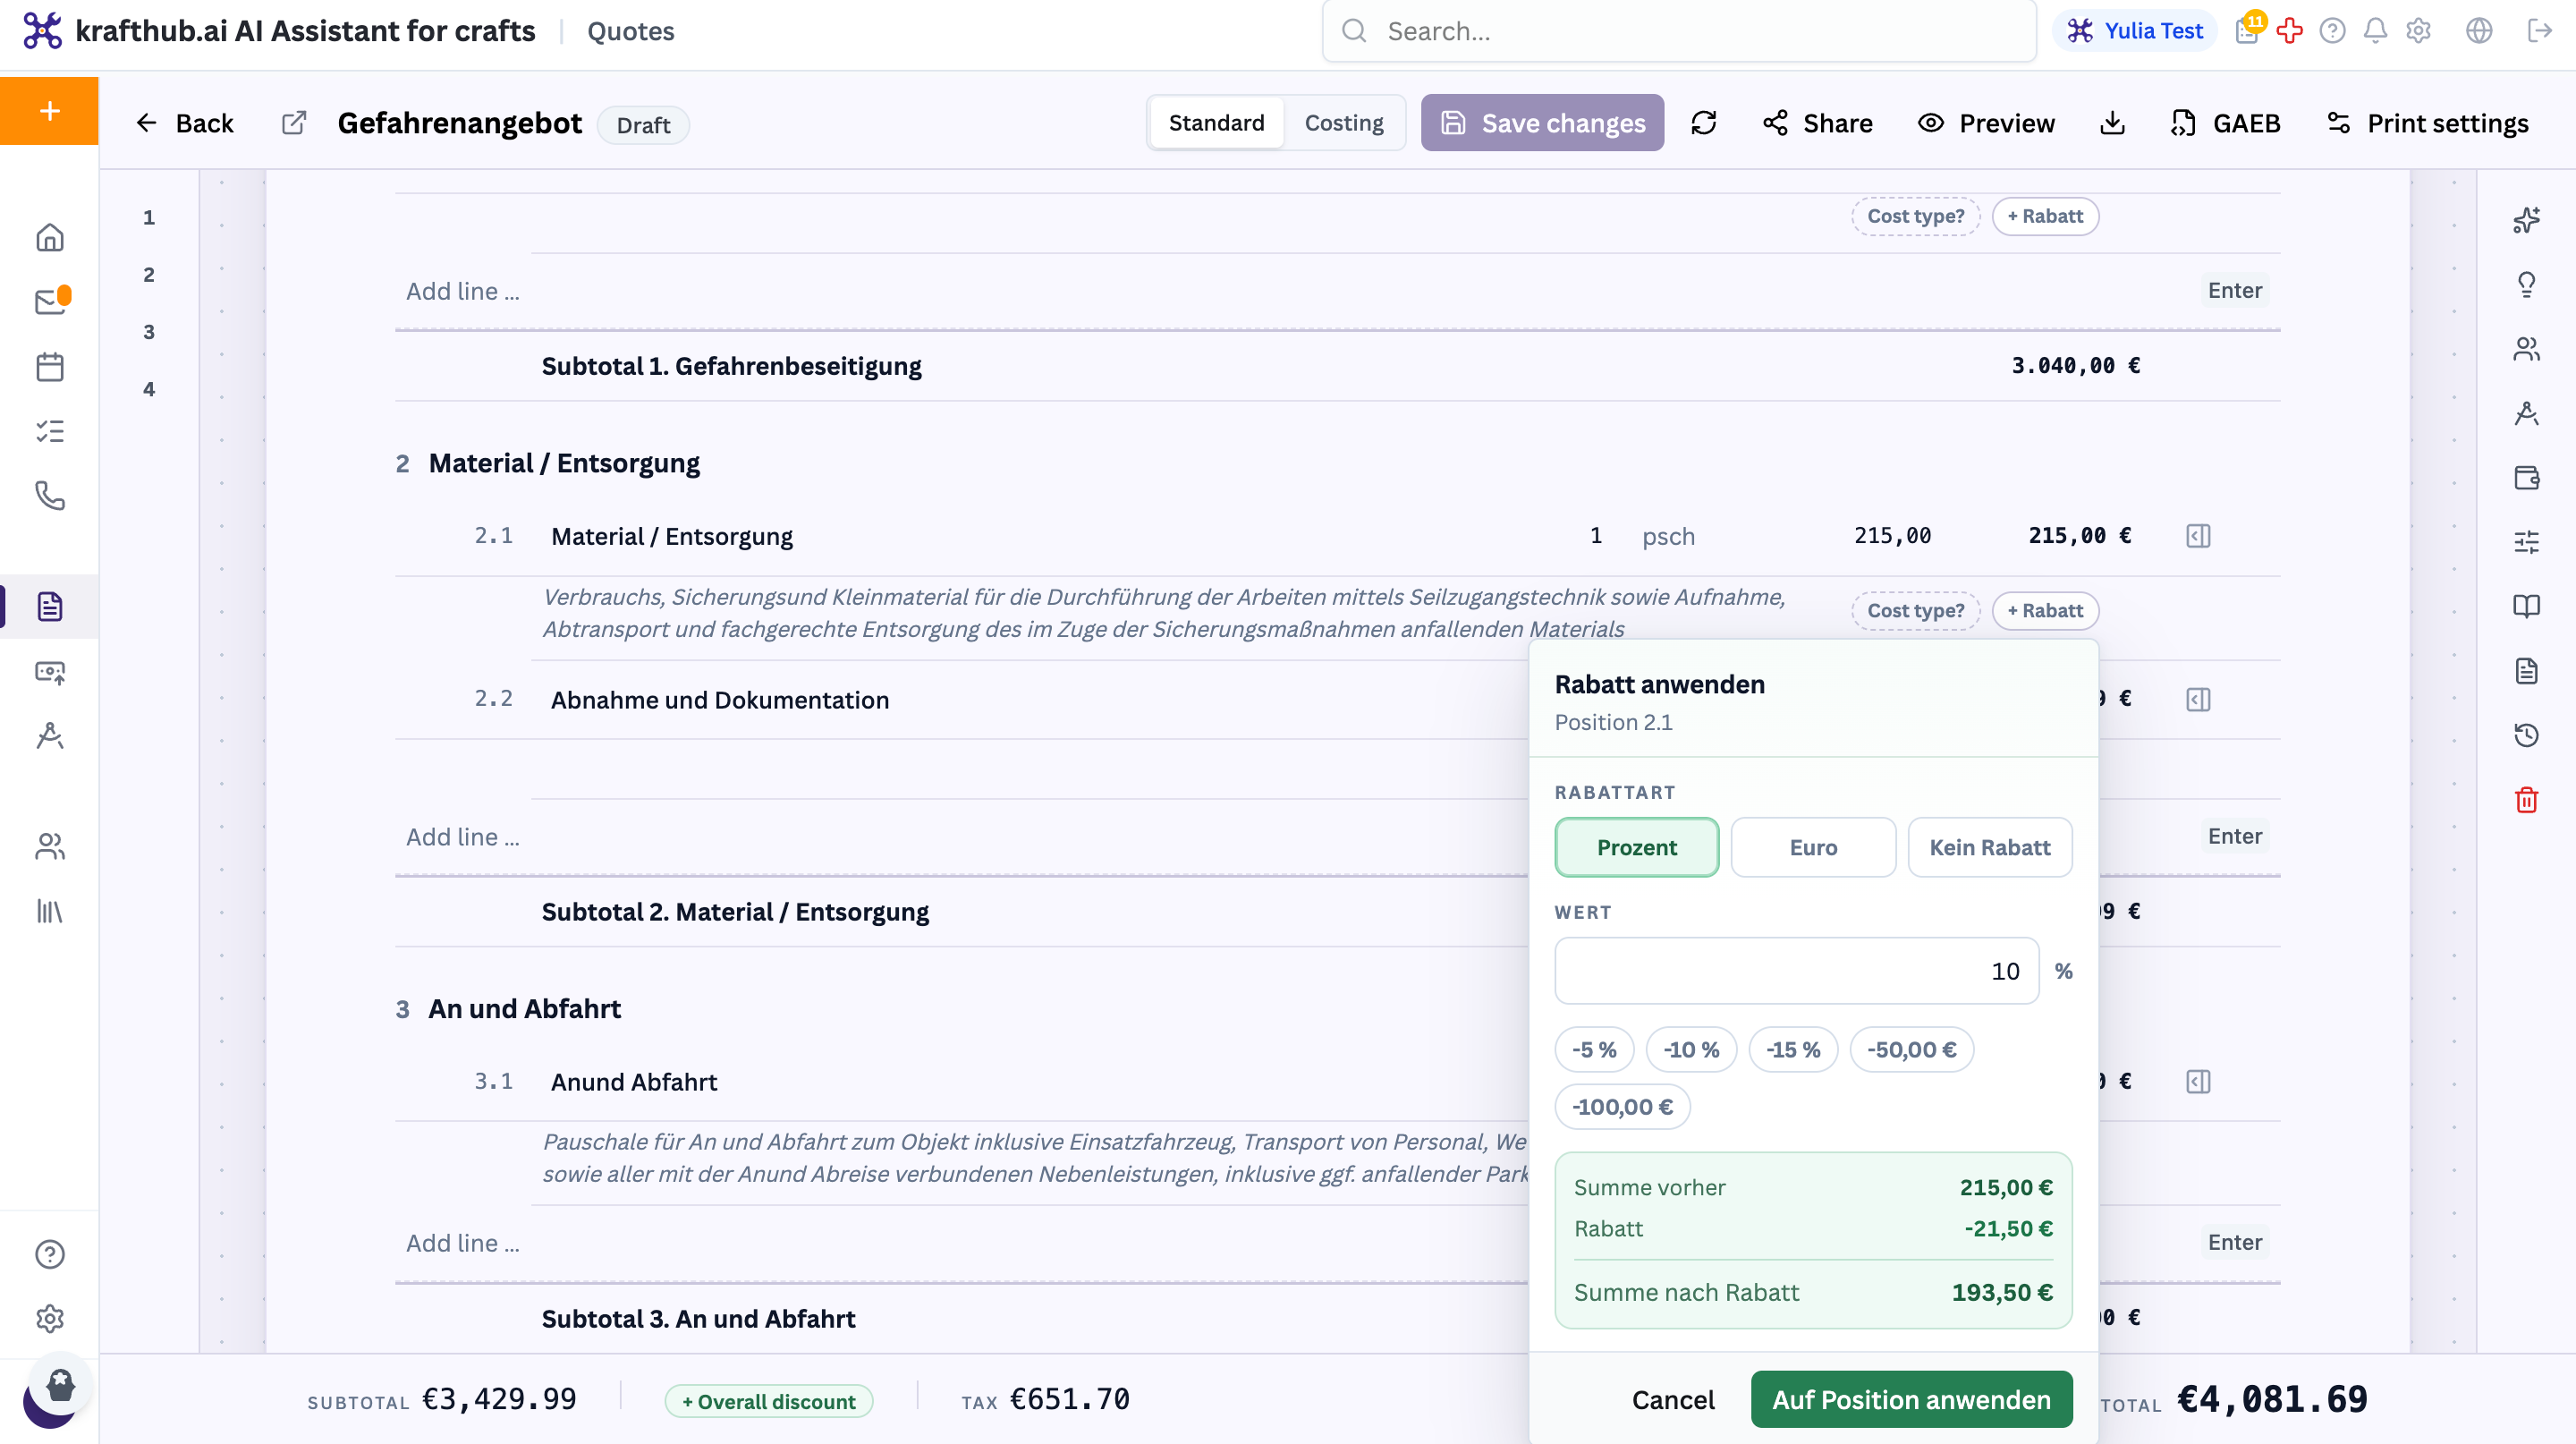Switch to Costing view tab
2576x1444 pixels.
(x=1343, y=123)
